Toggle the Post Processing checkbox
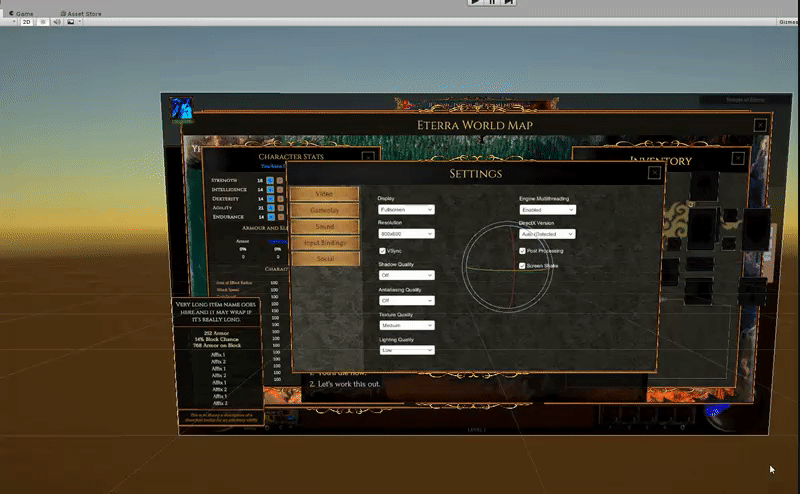Viewport: 800px width, 494px height. click(522, 251)
